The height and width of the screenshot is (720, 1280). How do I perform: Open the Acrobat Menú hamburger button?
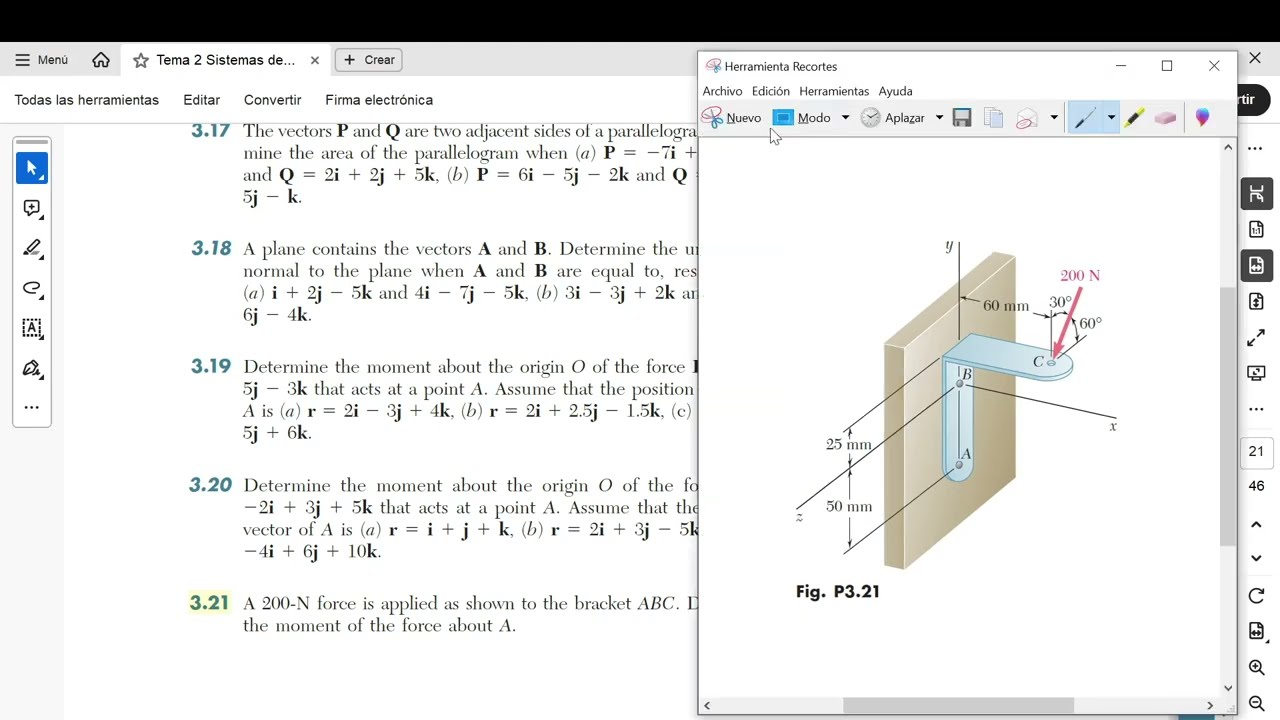42,60
